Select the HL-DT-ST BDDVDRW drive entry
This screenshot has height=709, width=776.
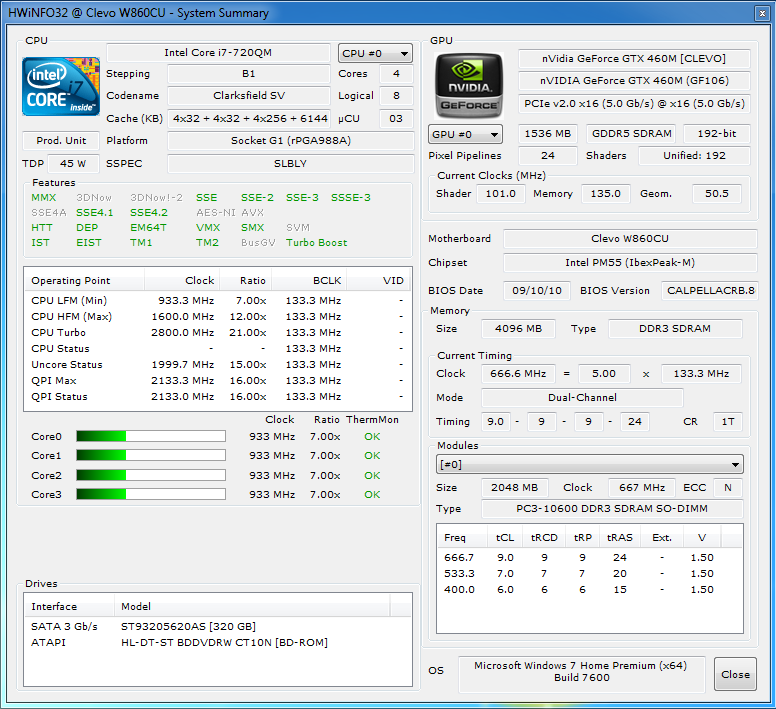(x=218, y=642)
